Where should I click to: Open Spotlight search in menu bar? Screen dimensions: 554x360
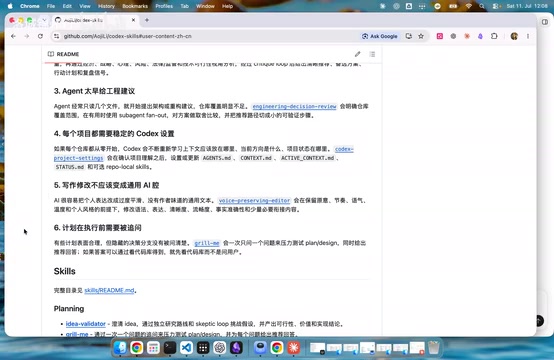pyautogui.click(x=482, y=6)
